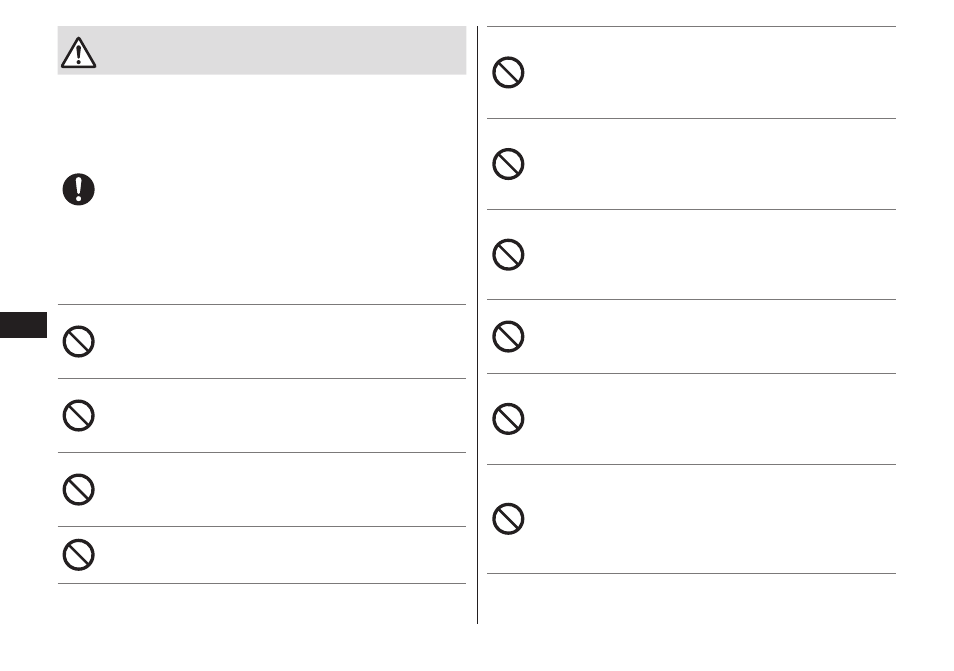Click the warning triangle icon in the gray header
The height and width of the screenshot is (671, 954).
click(78, 53)
